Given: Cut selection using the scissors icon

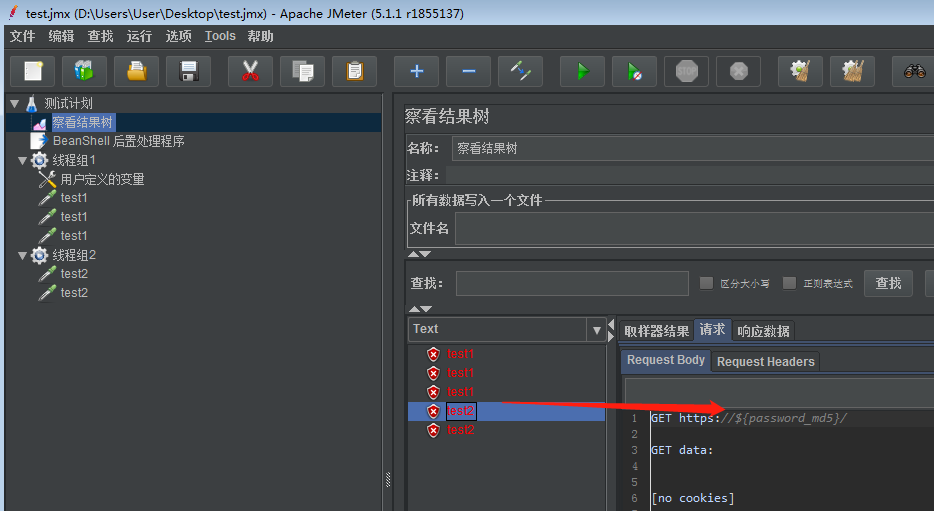Looking at the screenshot, I should click(x=250, y=71).
